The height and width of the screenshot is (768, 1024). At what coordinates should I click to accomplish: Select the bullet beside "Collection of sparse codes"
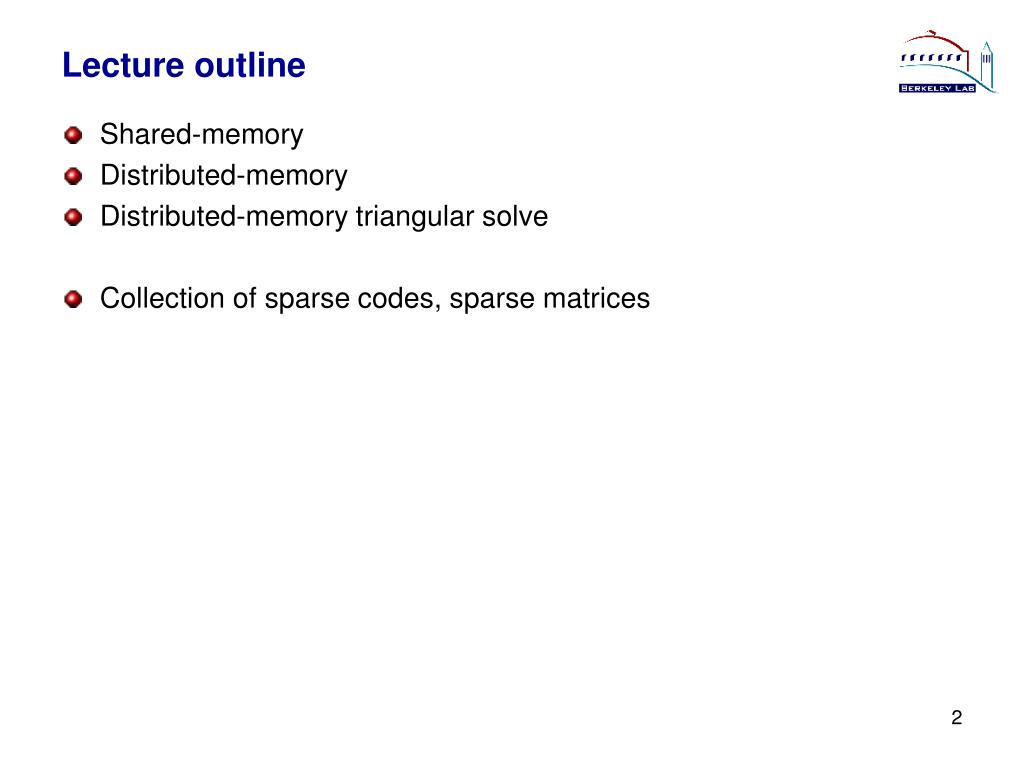[72, 299]
